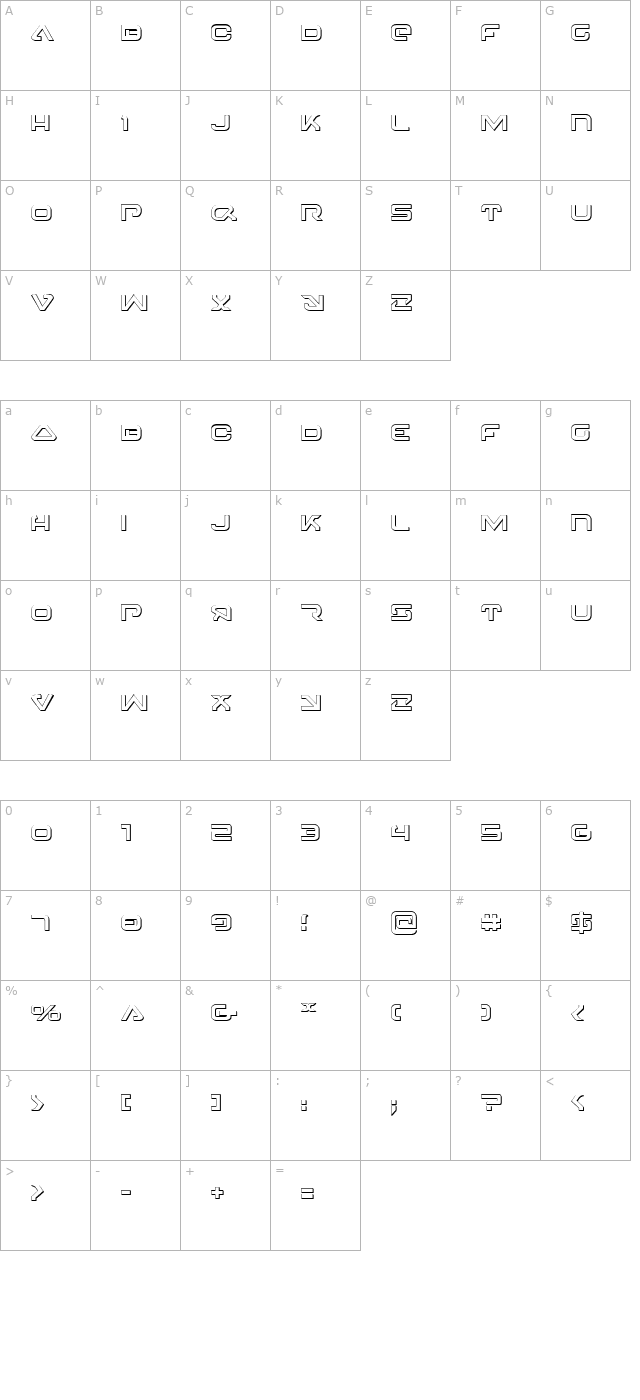Click the equals sign glyph cell
640x1400 pixels.
tap(315, 1205)
